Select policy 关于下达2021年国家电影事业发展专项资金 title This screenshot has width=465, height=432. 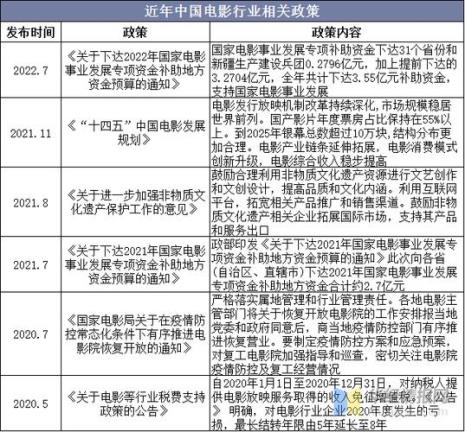[135, 265]
